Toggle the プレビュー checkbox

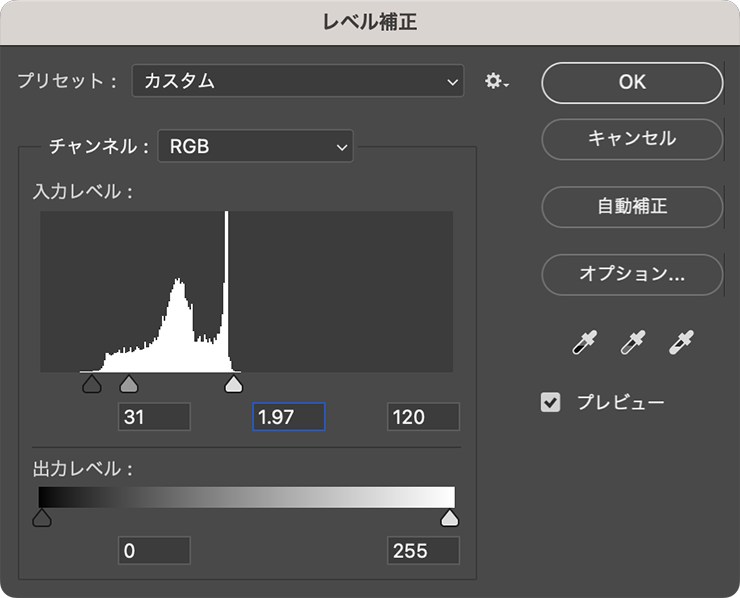pyautogui.click(x=550, y=403)
